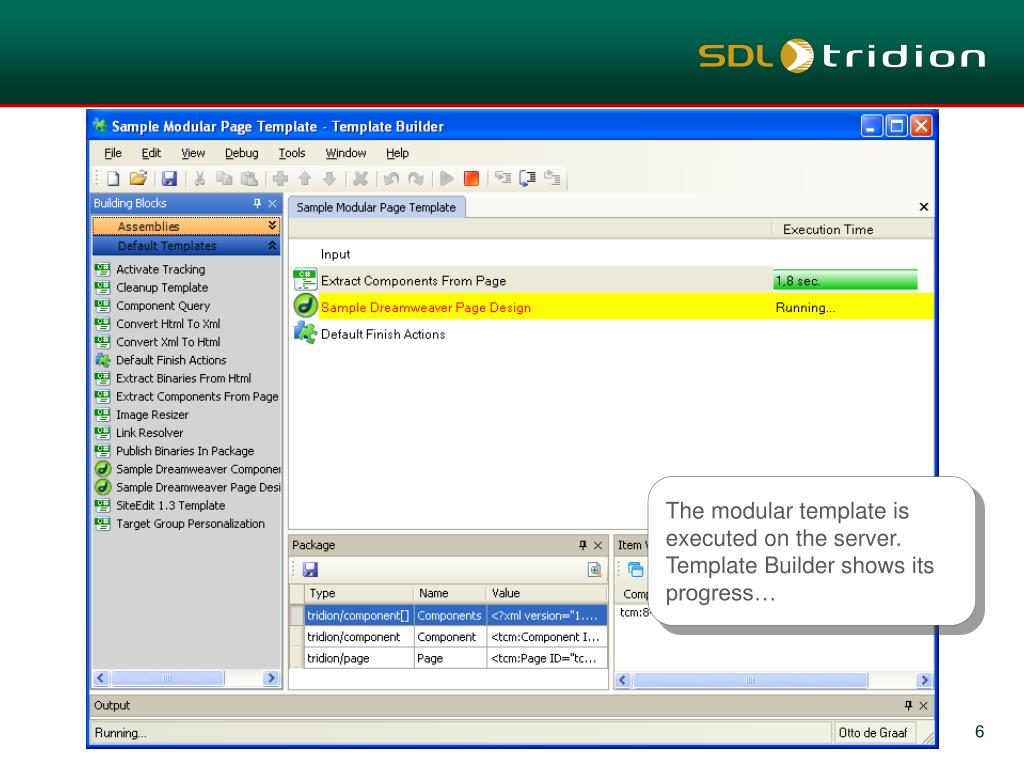Screen dimensions: 1024x768
Task: Select the tridion/page row in Package
Action: coord(449,658)
